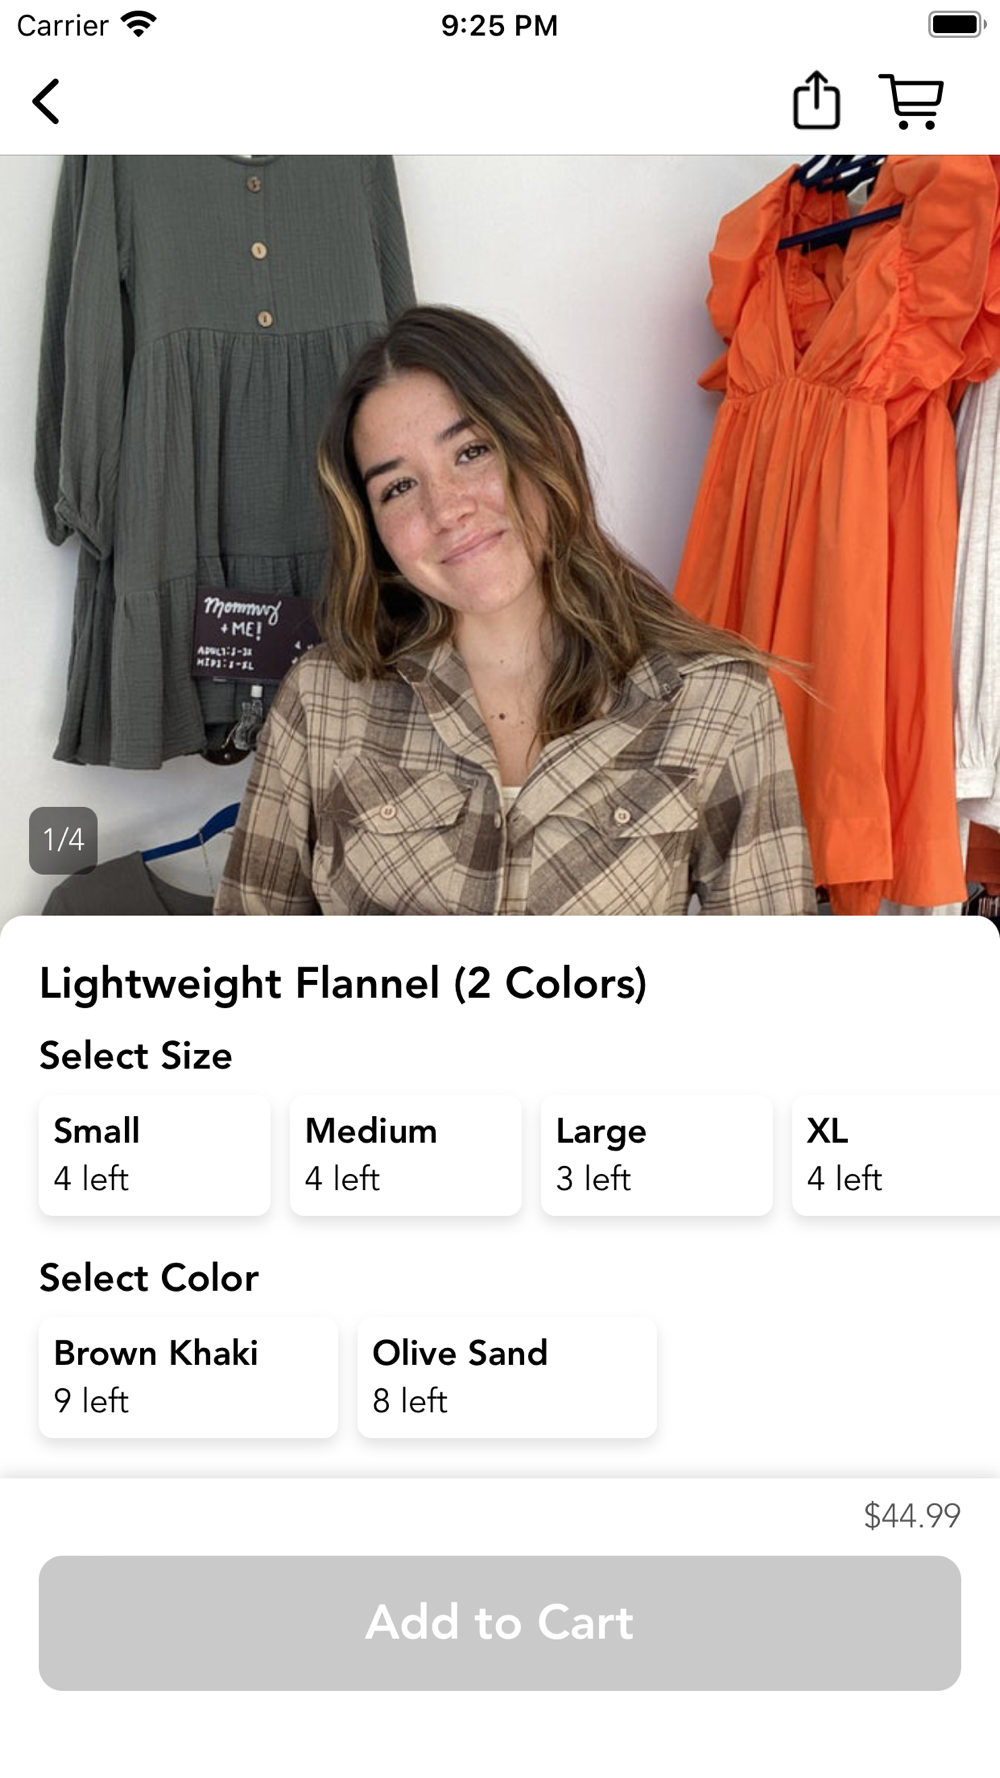The height and width of the screenshot is (1778, 1000).
Task: Tap the Select Color heading
Action: click(x=149, y=1278)
